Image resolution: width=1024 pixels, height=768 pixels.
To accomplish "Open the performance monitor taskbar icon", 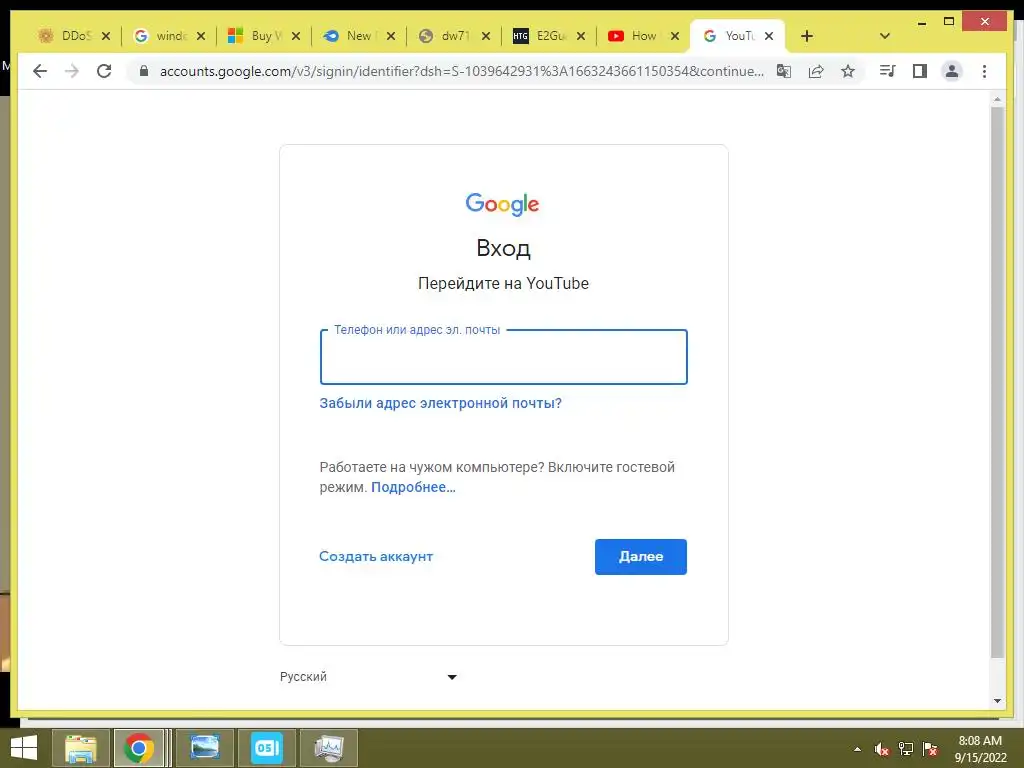I will coord(328,748).
